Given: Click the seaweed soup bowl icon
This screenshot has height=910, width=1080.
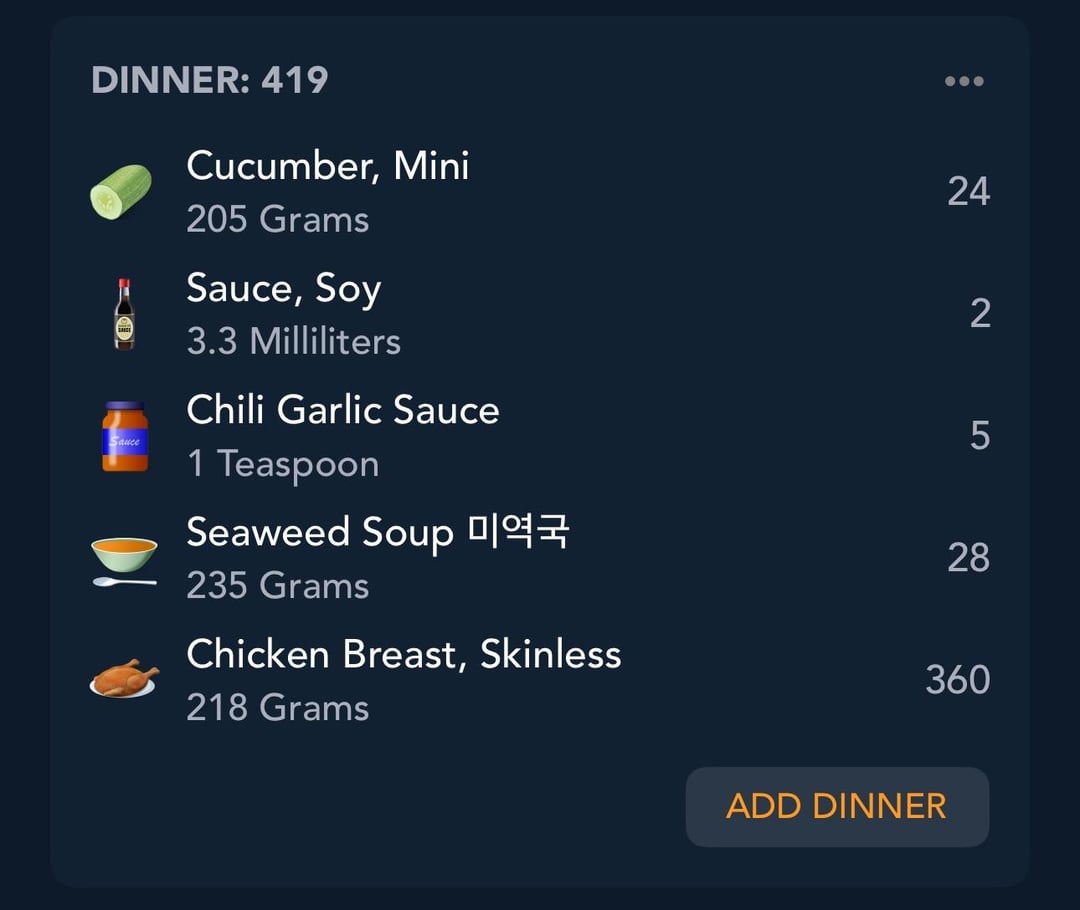Looking at the screenshot, I should click(124, 558).
